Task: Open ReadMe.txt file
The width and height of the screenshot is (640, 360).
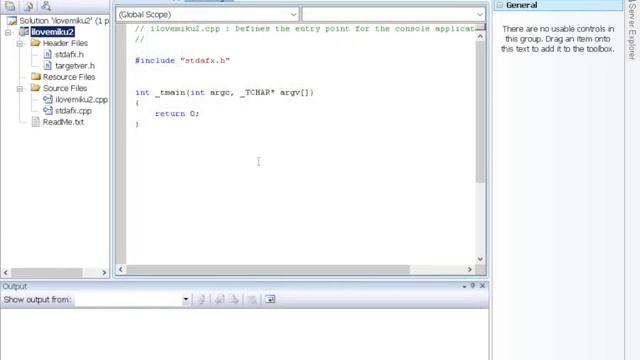Action: 63,122
